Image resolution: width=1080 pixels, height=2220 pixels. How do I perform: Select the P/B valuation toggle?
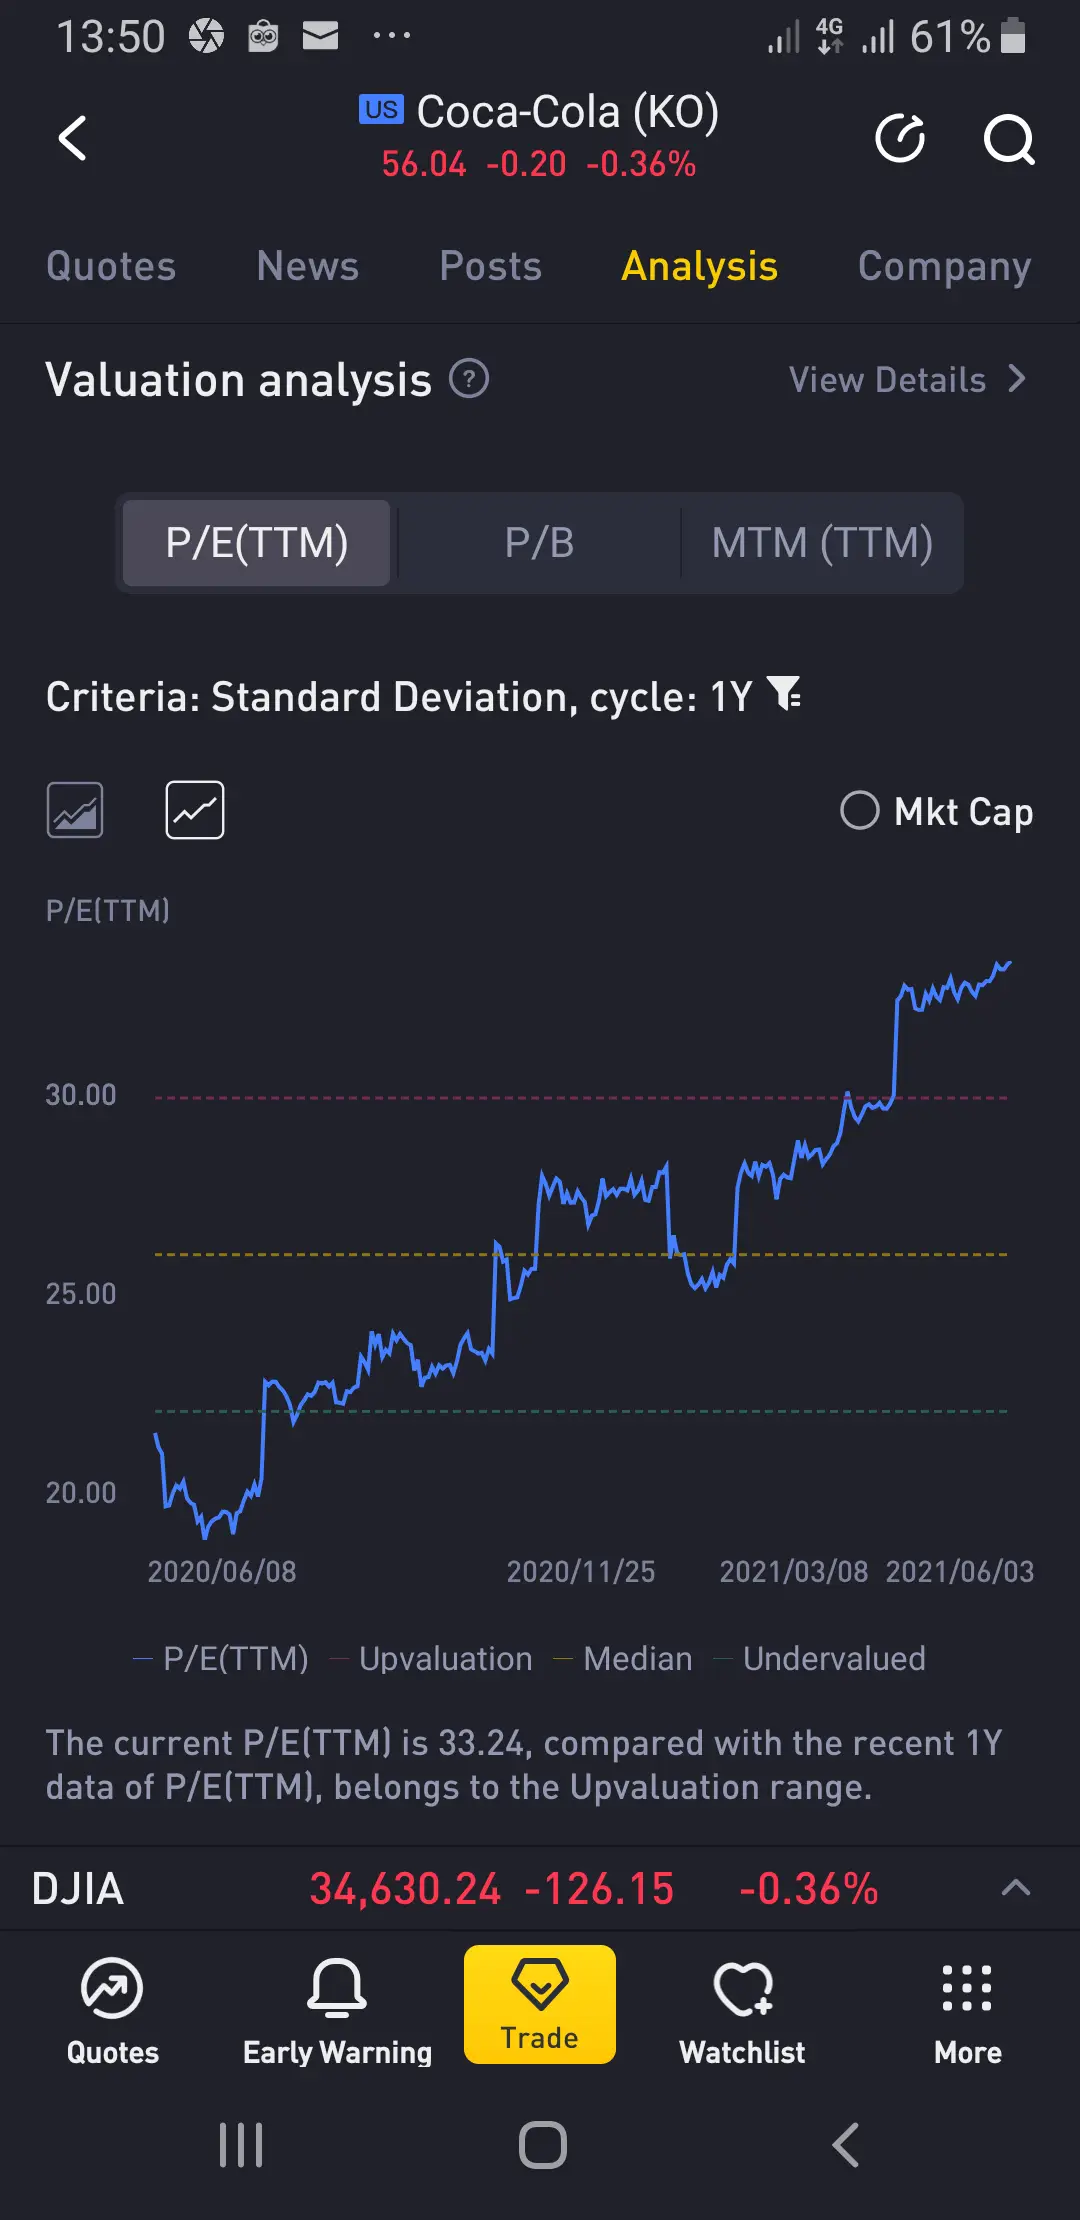point(539,543)
